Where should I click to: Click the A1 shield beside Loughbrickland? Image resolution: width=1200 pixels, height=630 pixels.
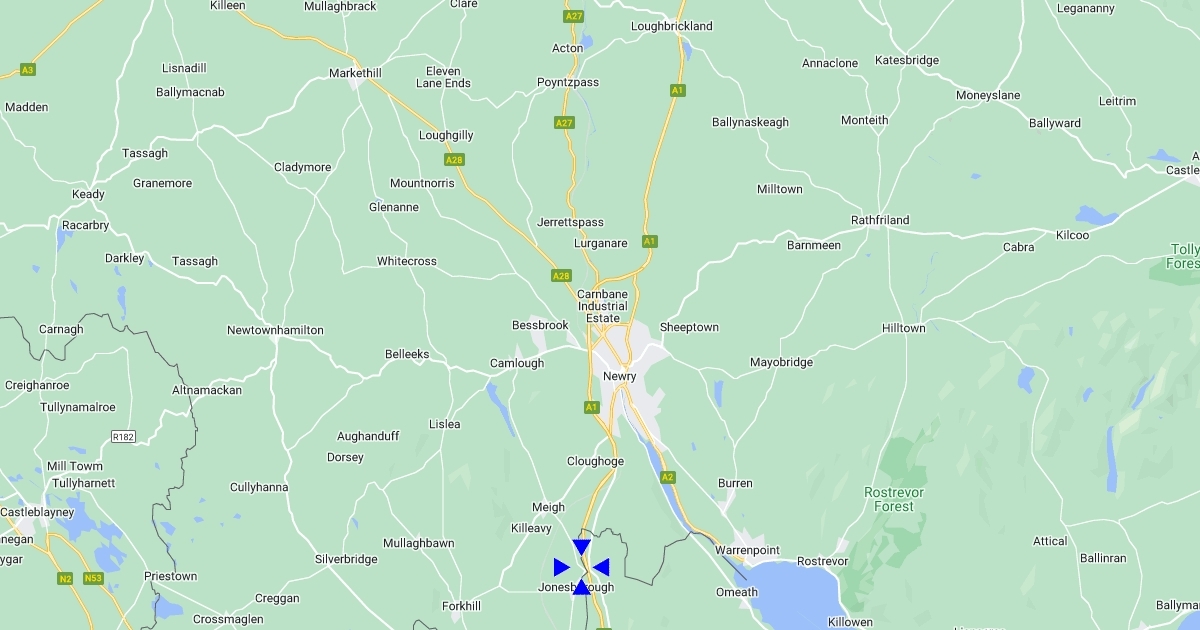click(x=677, y=90)
